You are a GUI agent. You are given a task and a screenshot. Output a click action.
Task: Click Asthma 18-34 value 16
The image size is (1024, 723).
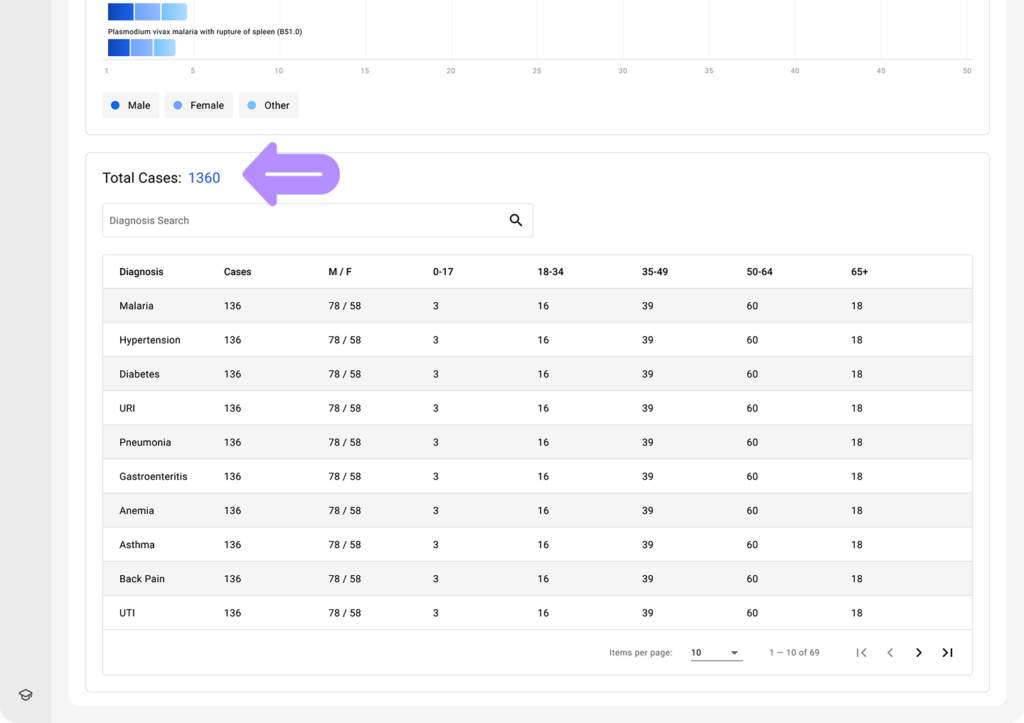pyautogui.click(x=543, y=544)
